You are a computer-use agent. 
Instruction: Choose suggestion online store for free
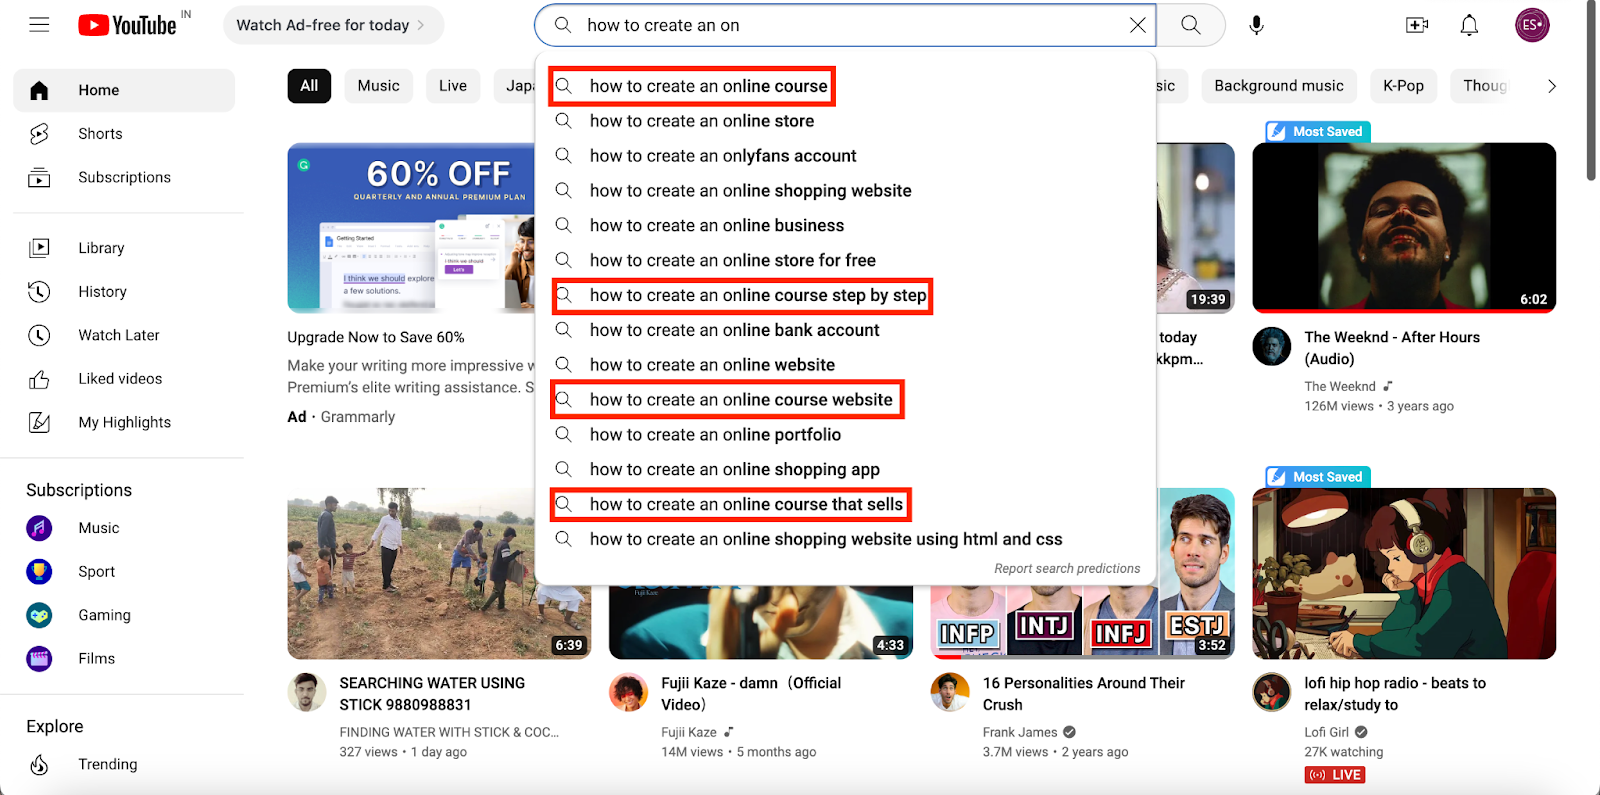pyautogui.click(x=845, y=260)
